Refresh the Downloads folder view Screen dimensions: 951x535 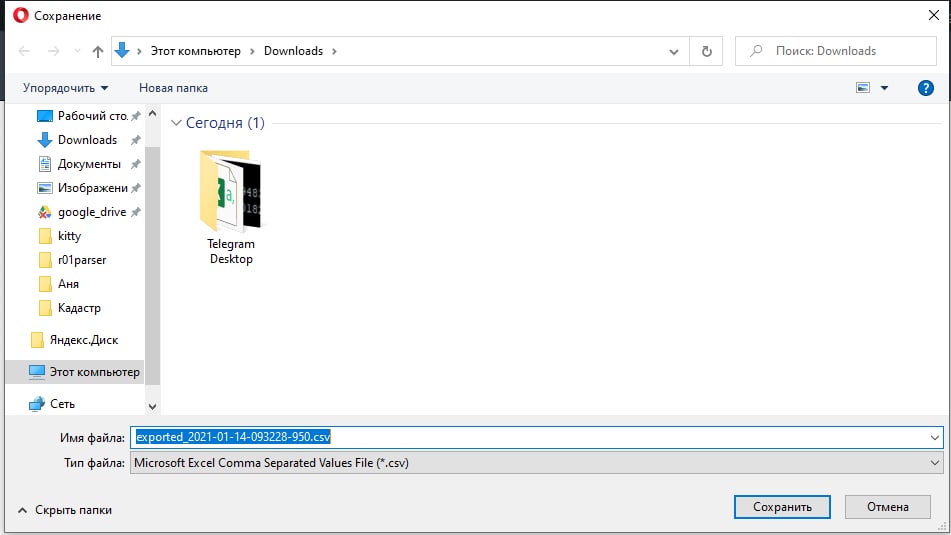click(x=707, y=52)
